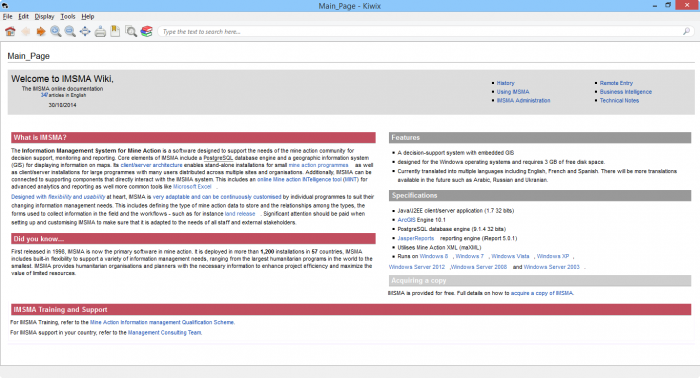Screen dimensions: 700x378
Task: Click the 'Acquiring a copy' section header
Action: 540,280
